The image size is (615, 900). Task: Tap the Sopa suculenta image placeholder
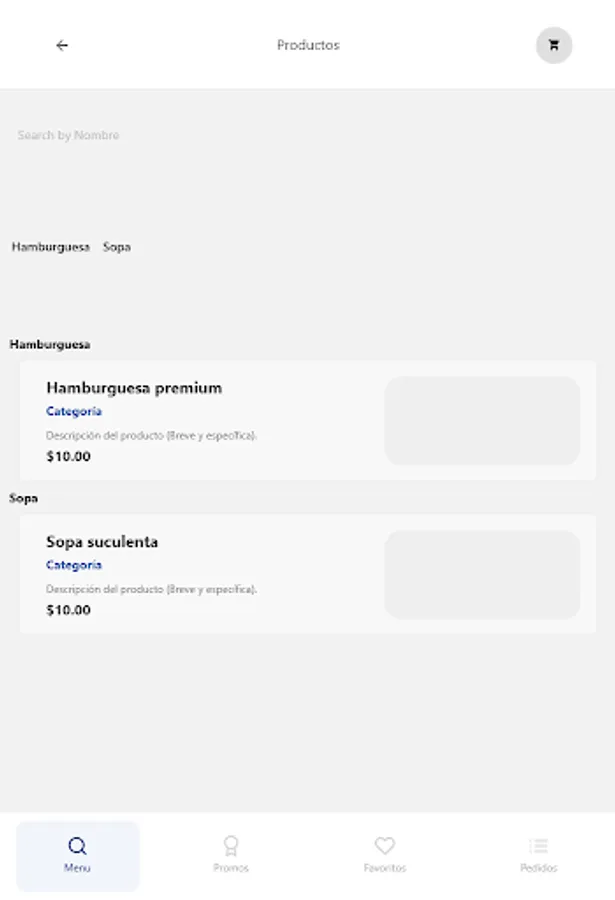482,574
